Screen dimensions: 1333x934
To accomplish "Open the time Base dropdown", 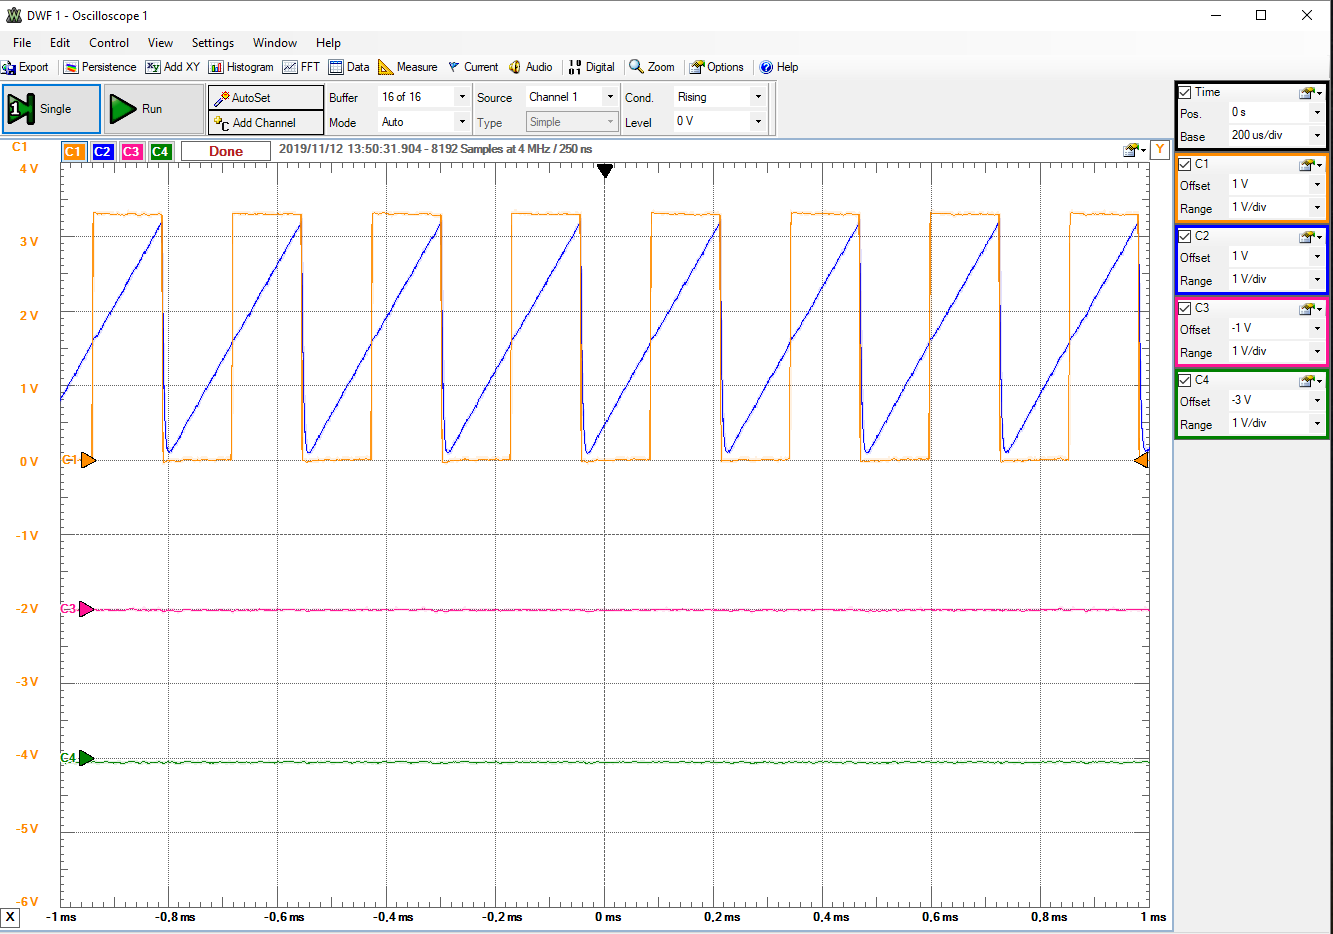I will coord(1316,135).
